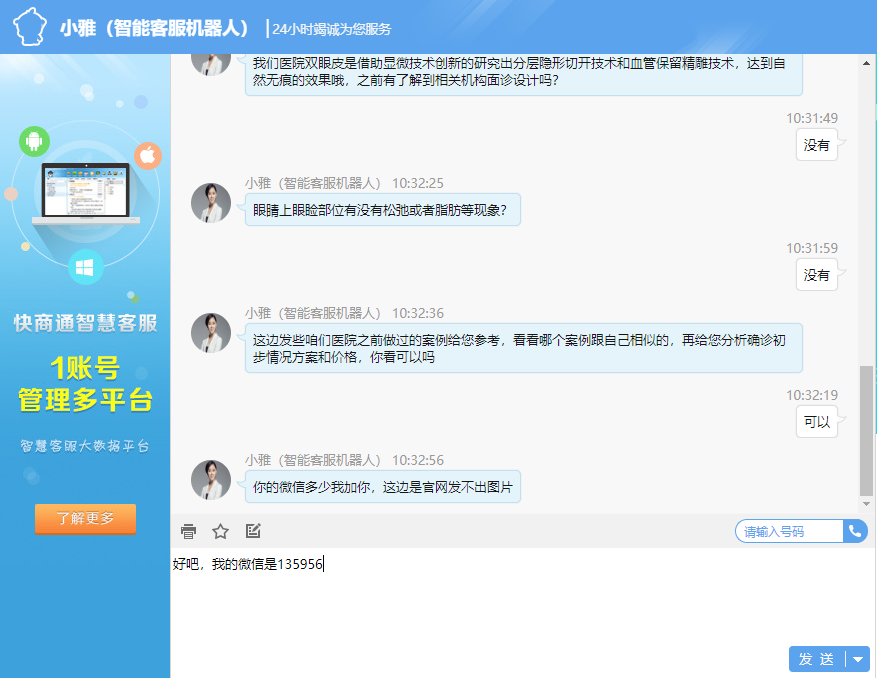Expand the send options dropdown arrow
This screenshot has height=678, width=877.
[x=859, y=659]
